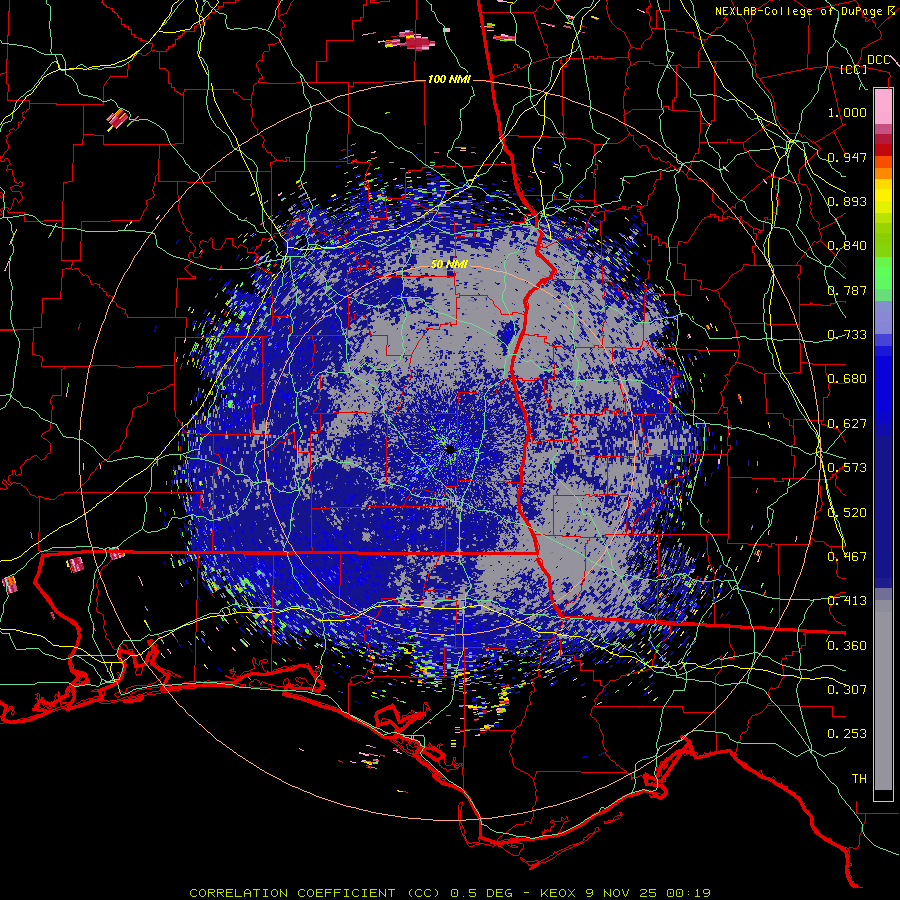Image resolution: width=900 pixels, height=900 pixels.
Task: Click the [CC] units label
Action: pyautogui.click(x=854, y=69)
